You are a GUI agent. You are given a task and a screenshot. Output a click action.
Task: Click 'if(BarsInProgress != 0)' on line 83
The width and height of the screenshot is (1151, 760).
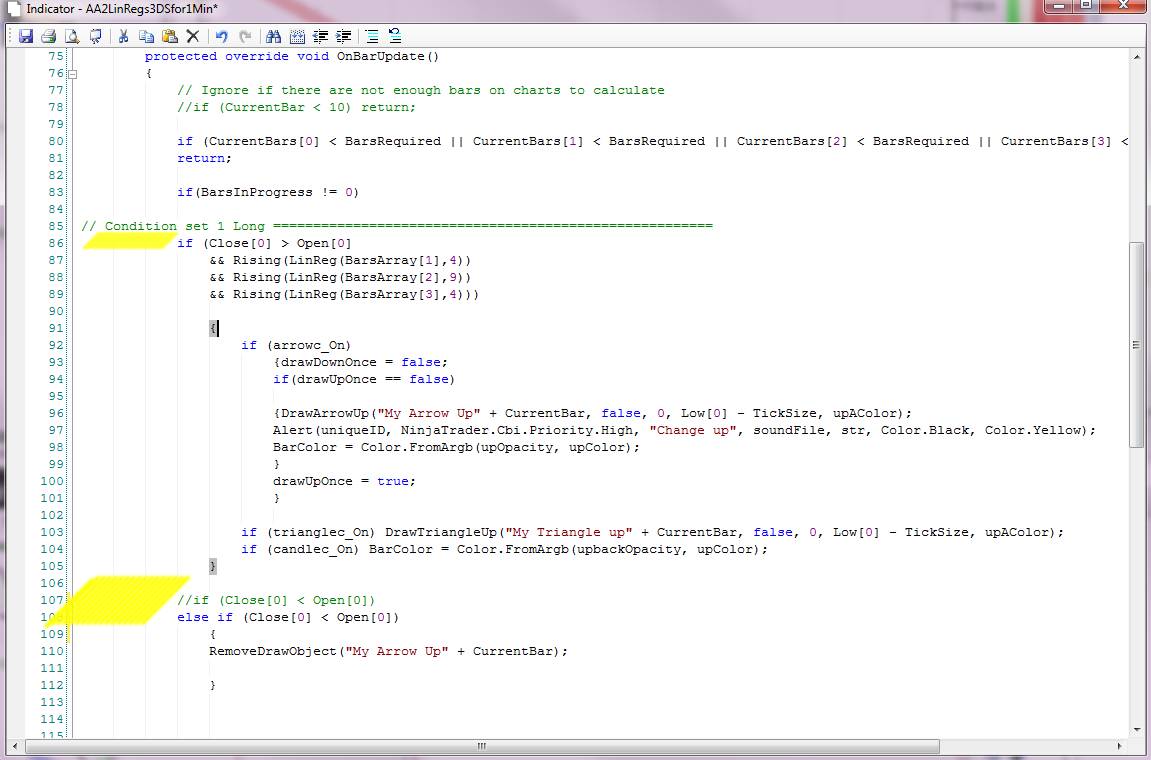(268, 192)
